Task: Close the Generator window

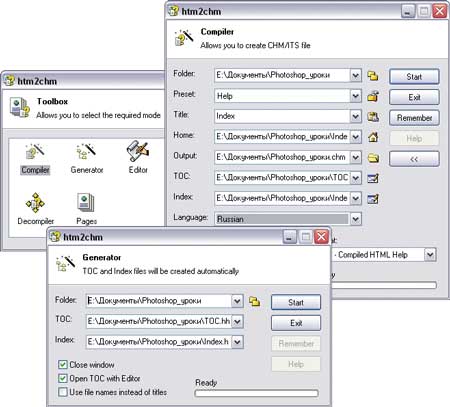Action: [322, 237]
